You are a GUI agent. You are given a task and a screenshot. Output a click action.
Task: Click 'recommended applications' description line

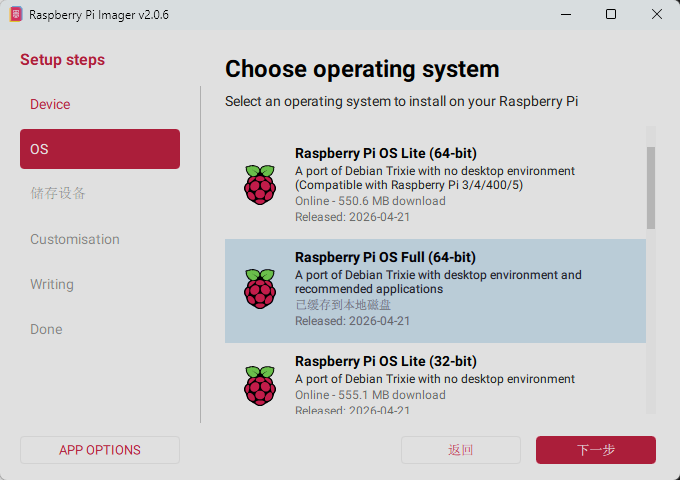coord(369,289)
